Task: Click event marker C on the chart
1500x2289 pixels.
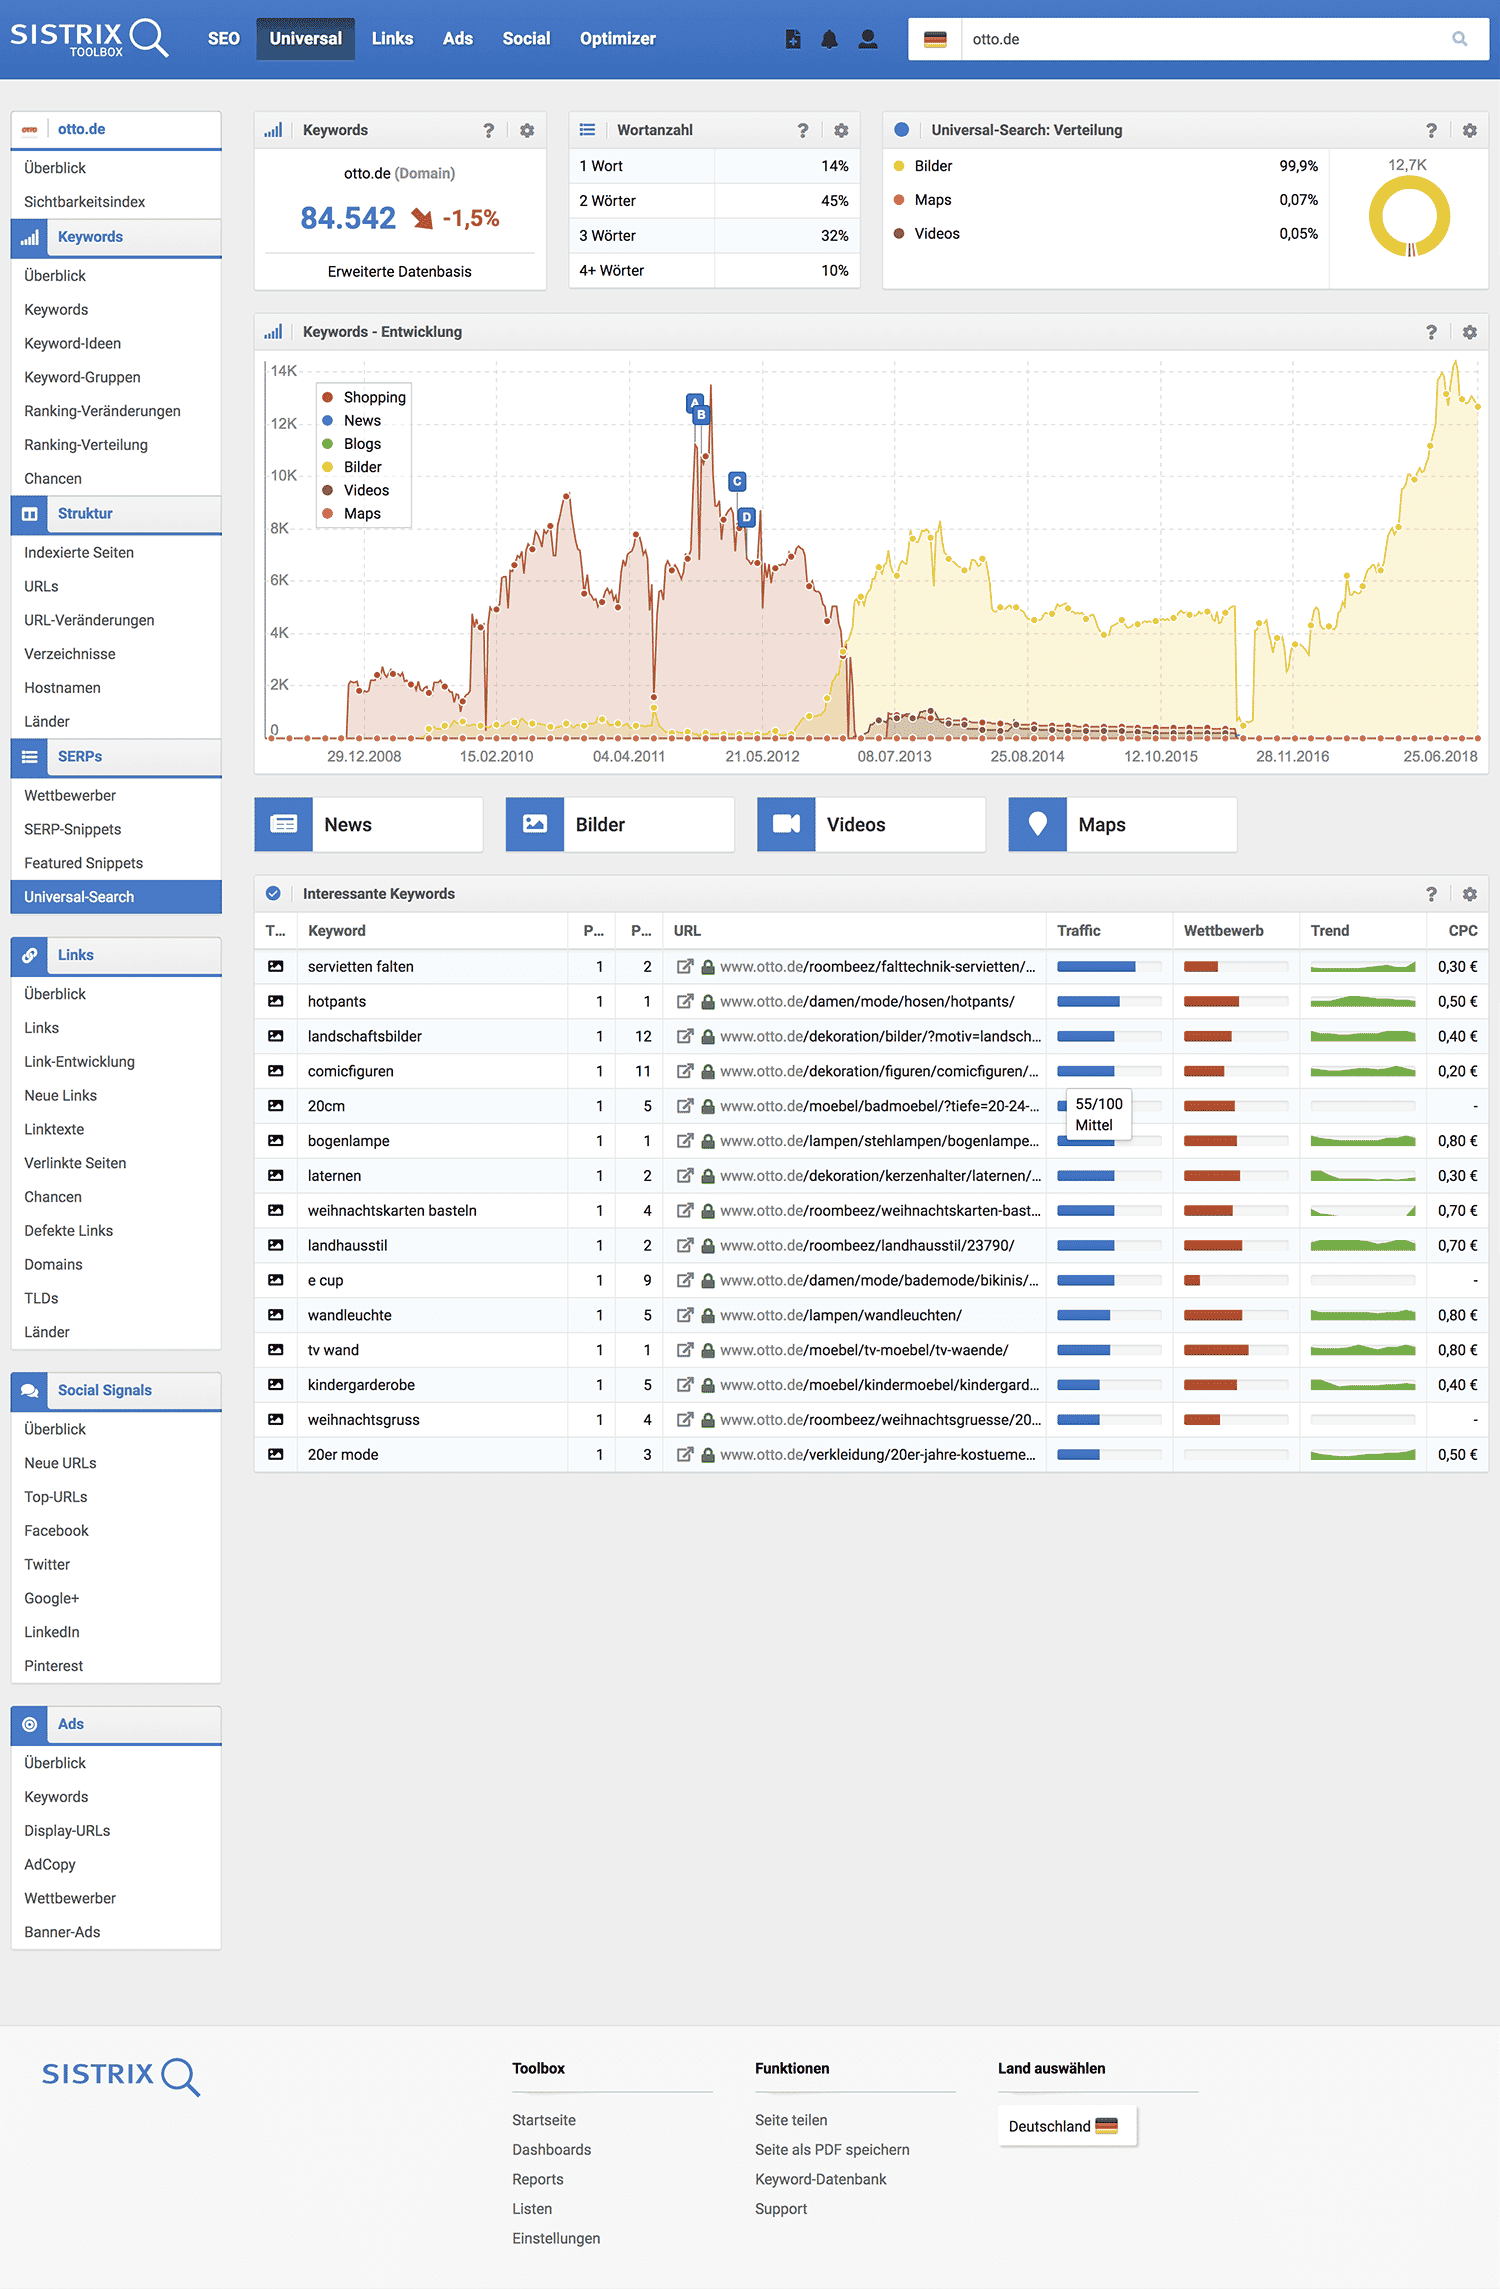Action: pos(737,481)
